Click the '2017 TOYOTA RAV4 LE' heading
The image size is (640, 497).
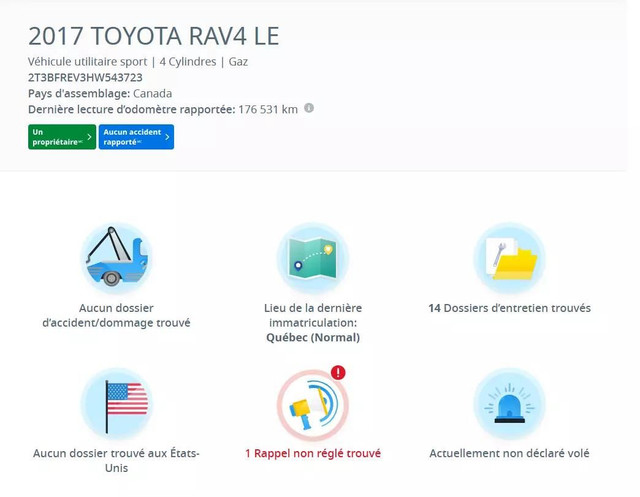pos(154,36)
